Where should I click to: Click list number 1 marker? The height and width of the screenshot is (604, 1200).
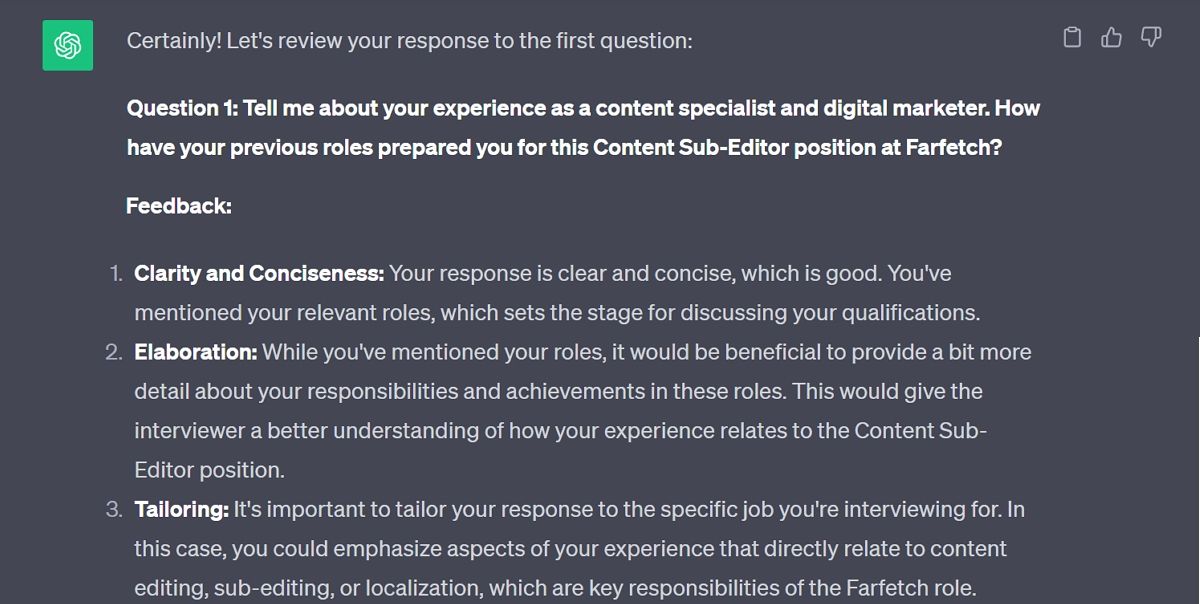click(x=116, y=273)
